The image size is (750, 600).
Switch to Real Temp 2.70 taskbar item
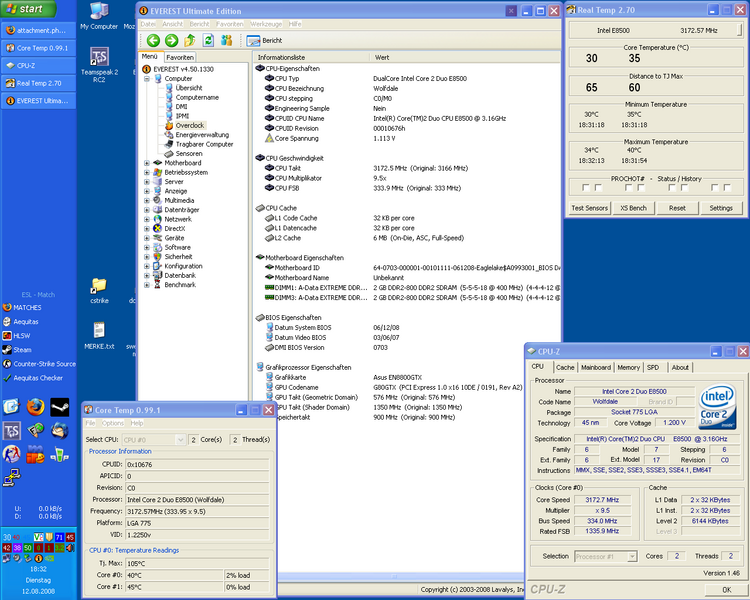38,83
